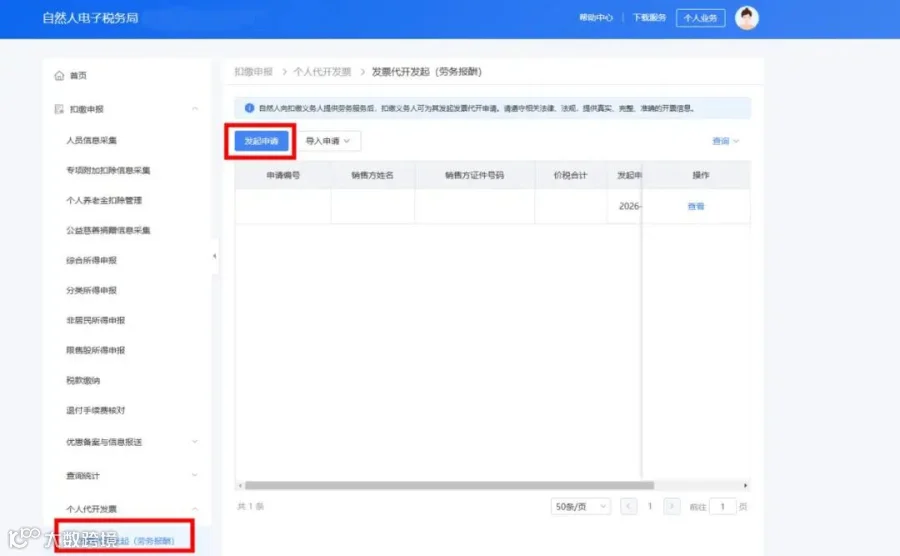Open 限售股所得申报 menu item
Screen dimensions: 900x556
[x=95, y=350]
